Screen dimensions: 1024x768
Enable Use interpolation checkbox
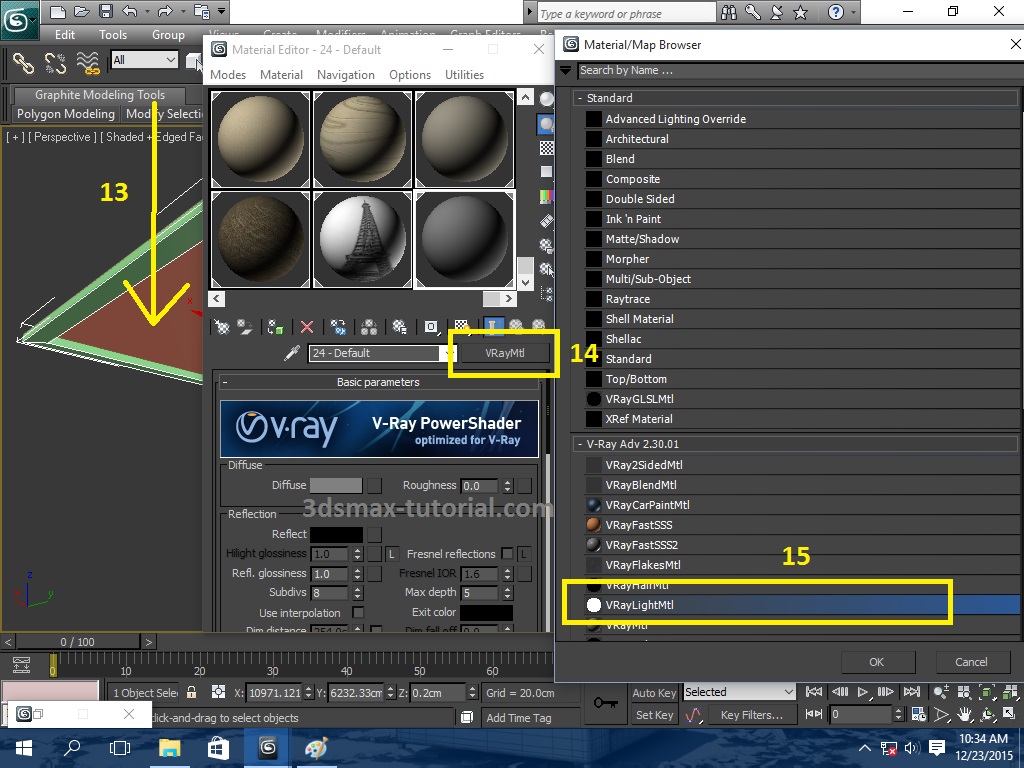358,613
